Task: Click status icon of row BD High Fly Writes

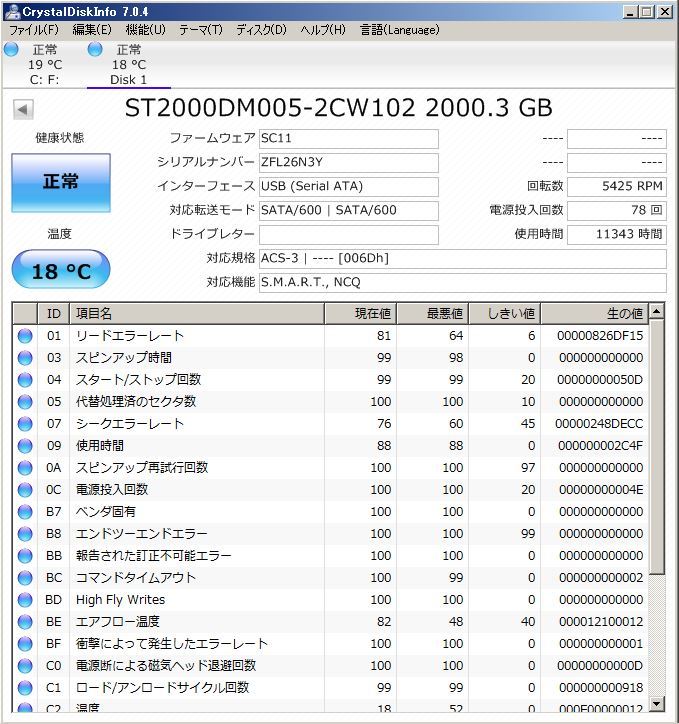Action: click(25, 600)
